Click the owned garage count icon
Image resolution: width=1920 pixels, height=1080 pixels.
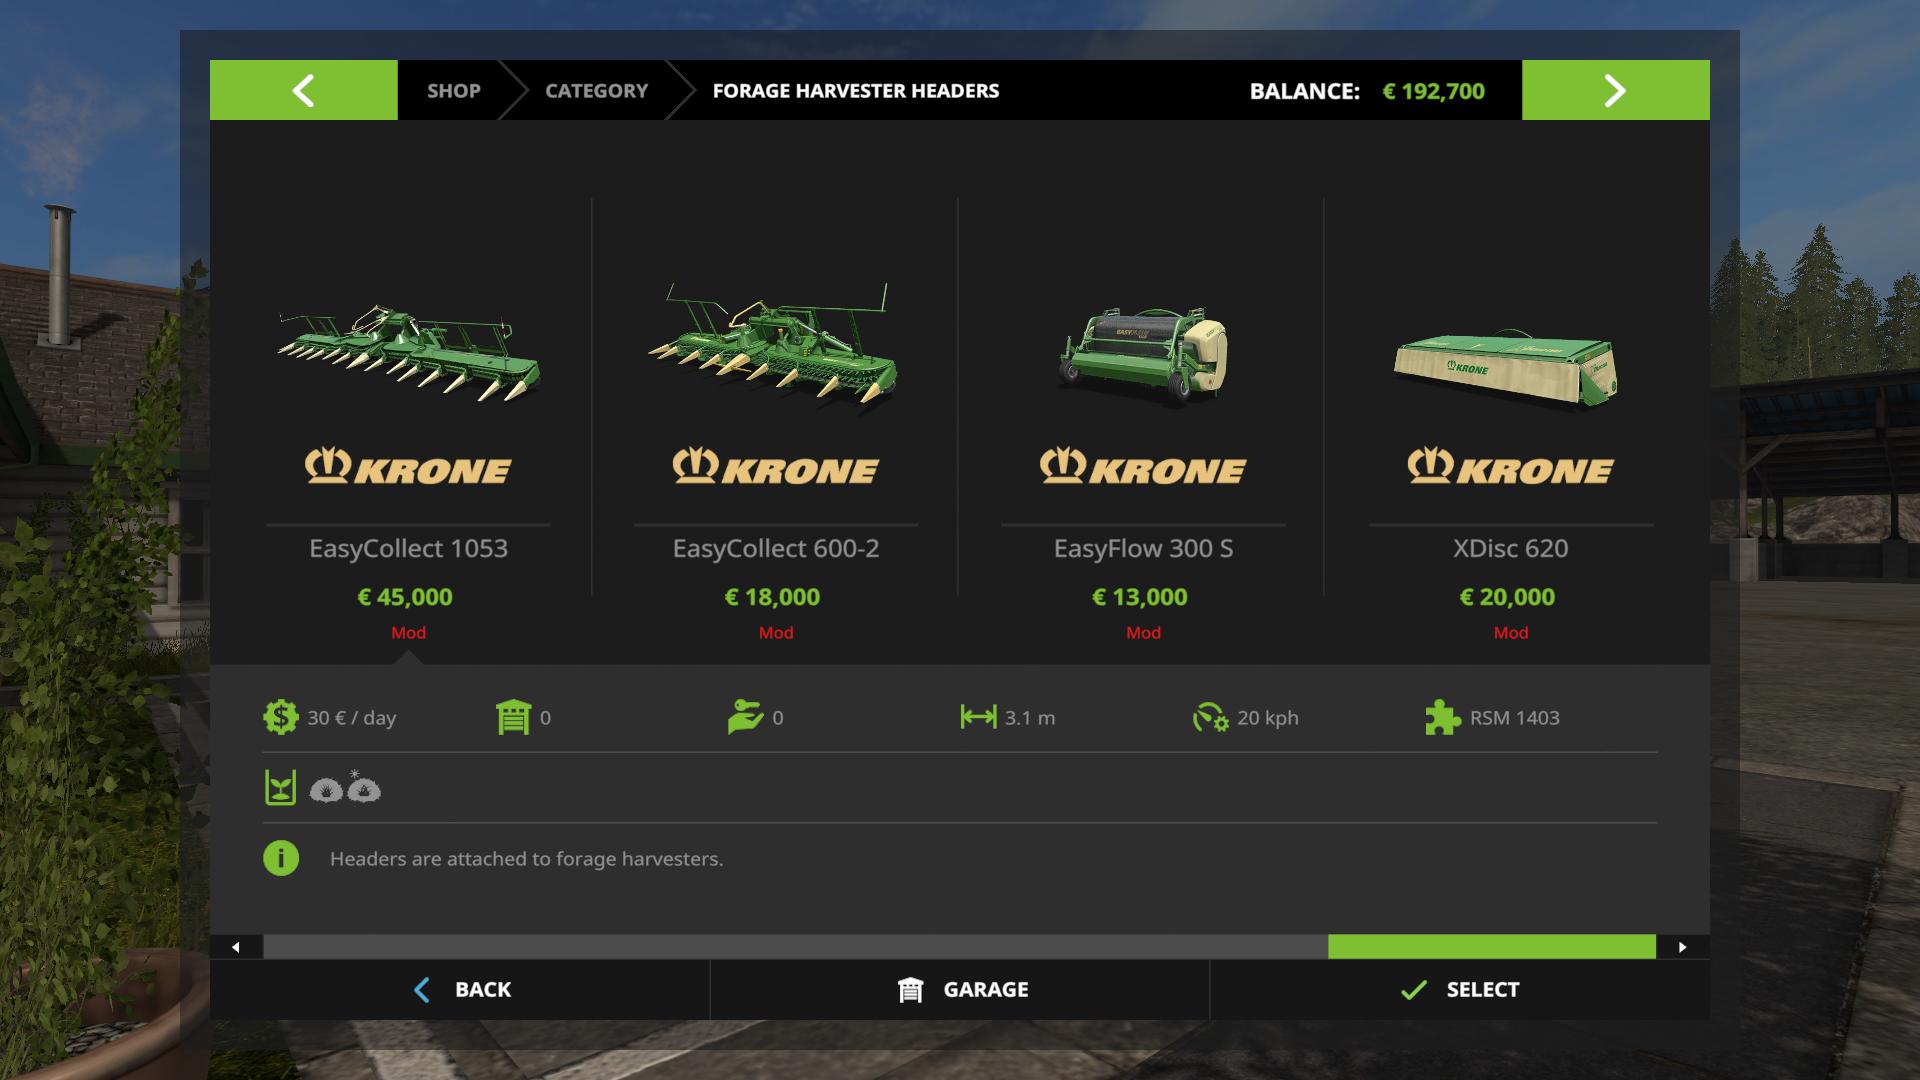(x=513, y=717)
